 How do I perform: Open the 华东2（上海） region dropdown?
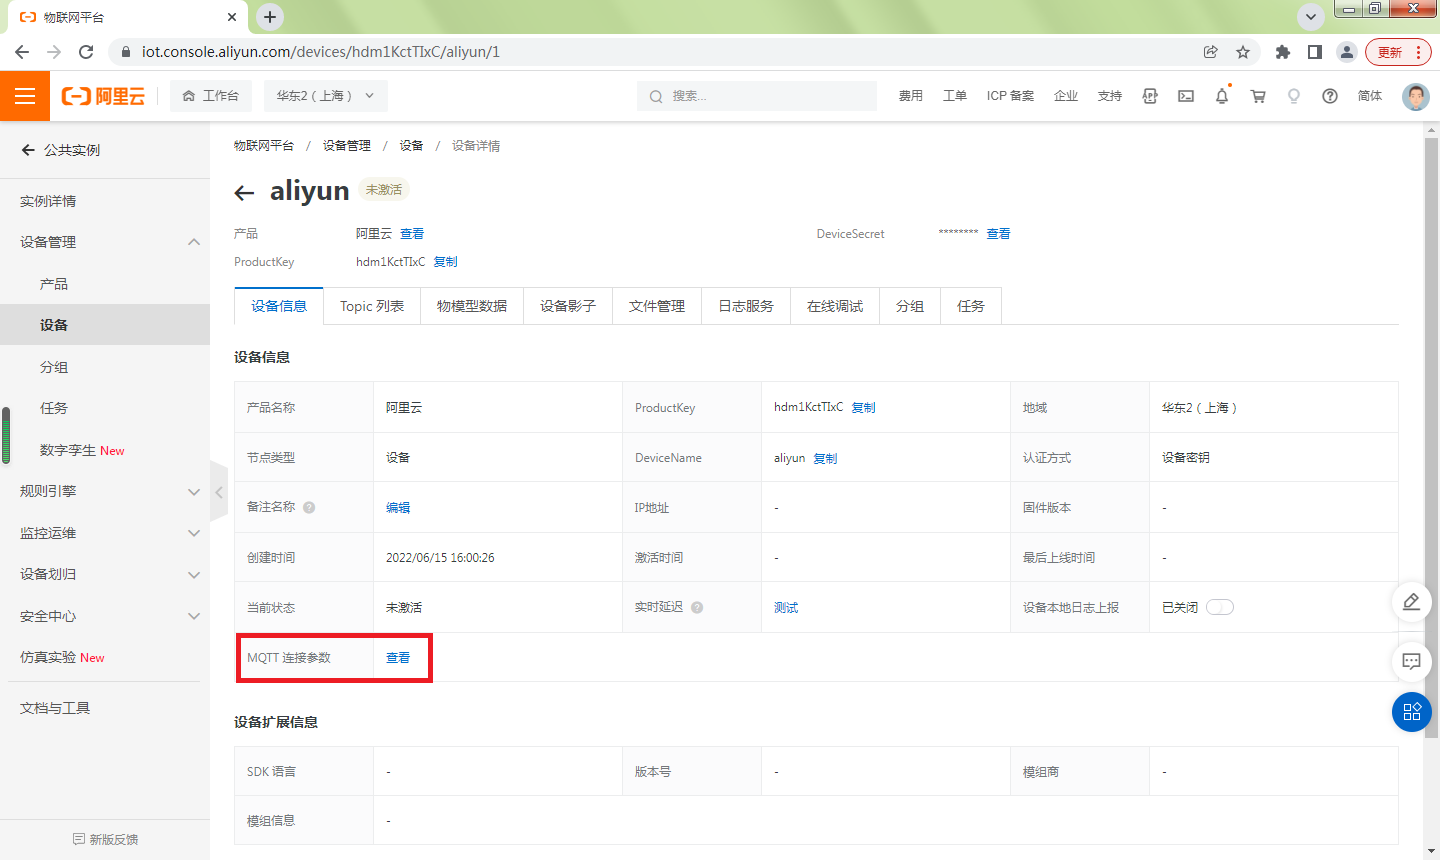325,96
